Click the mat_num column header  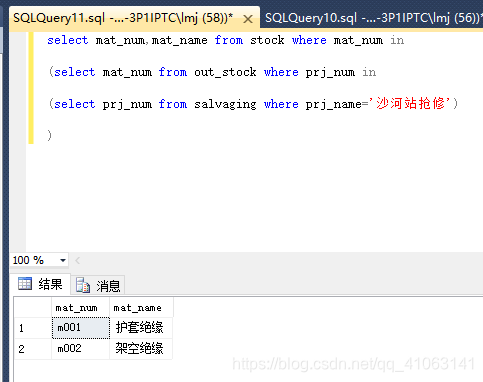pyautogui.click(x=80, y=308)
